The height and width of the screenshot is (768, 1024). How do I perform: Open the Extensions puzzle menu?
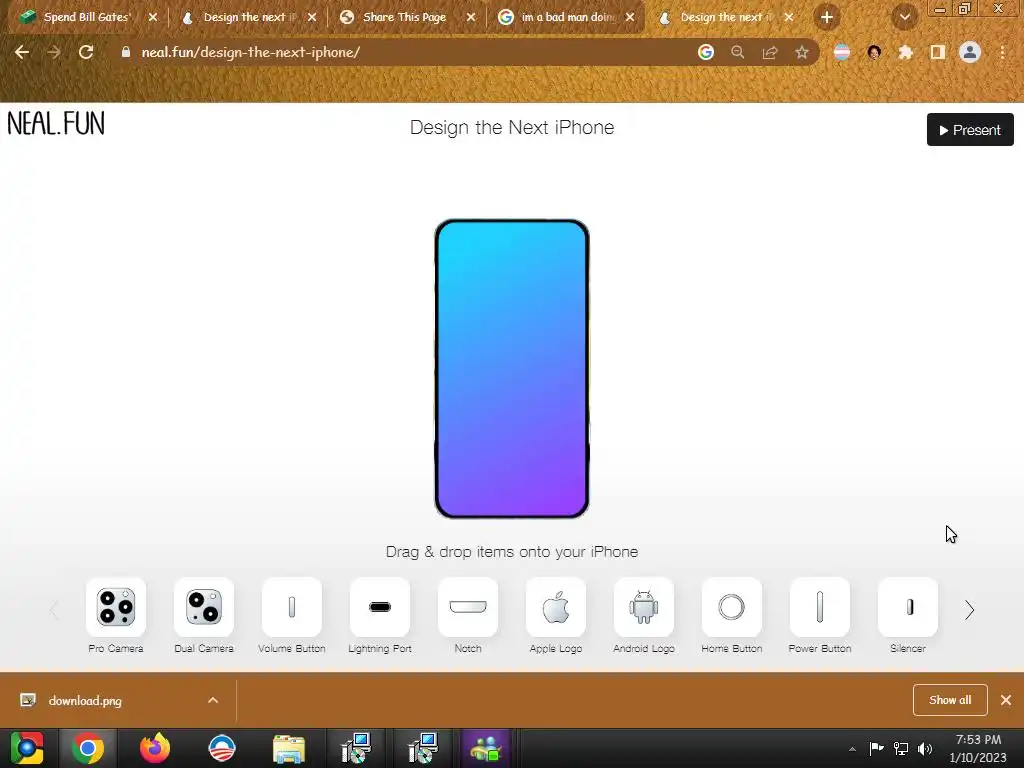906,52
